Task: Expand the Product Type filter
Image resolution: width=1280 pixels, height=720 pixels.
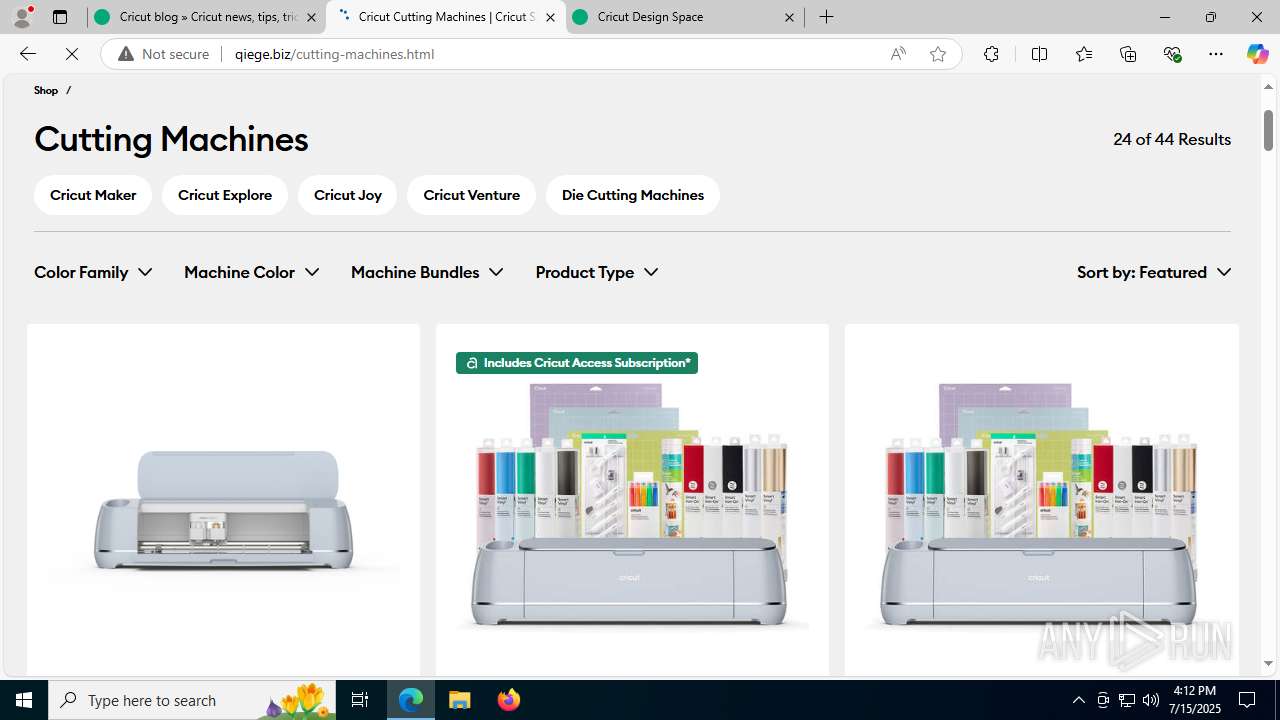Action: tap(596, 272)
